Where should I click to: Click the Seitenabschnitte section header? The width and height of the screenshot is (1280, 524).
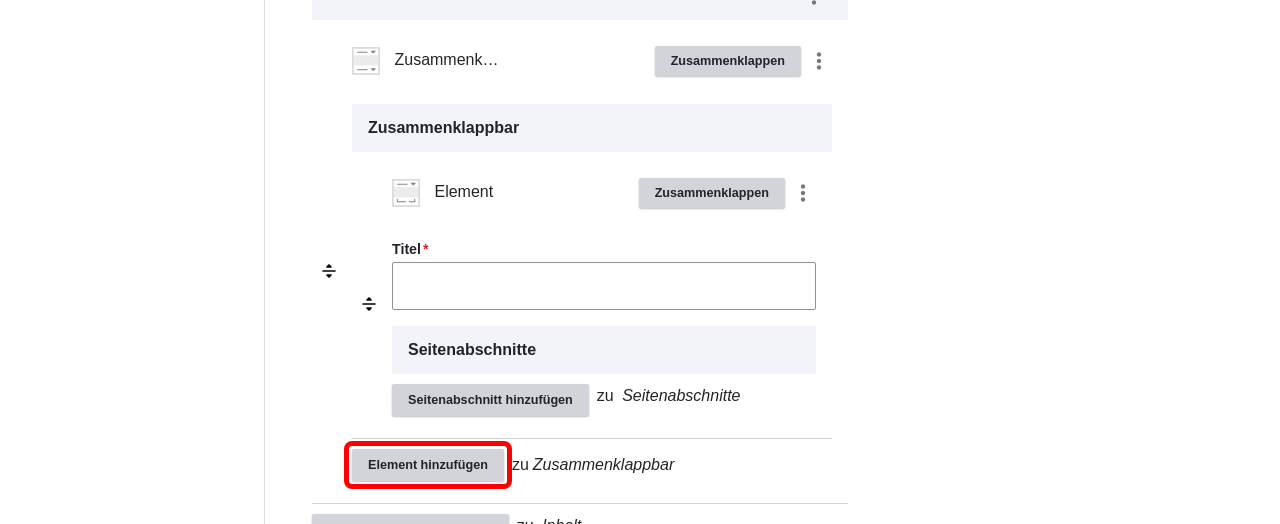pyautogui.click(x=604, y=350)
